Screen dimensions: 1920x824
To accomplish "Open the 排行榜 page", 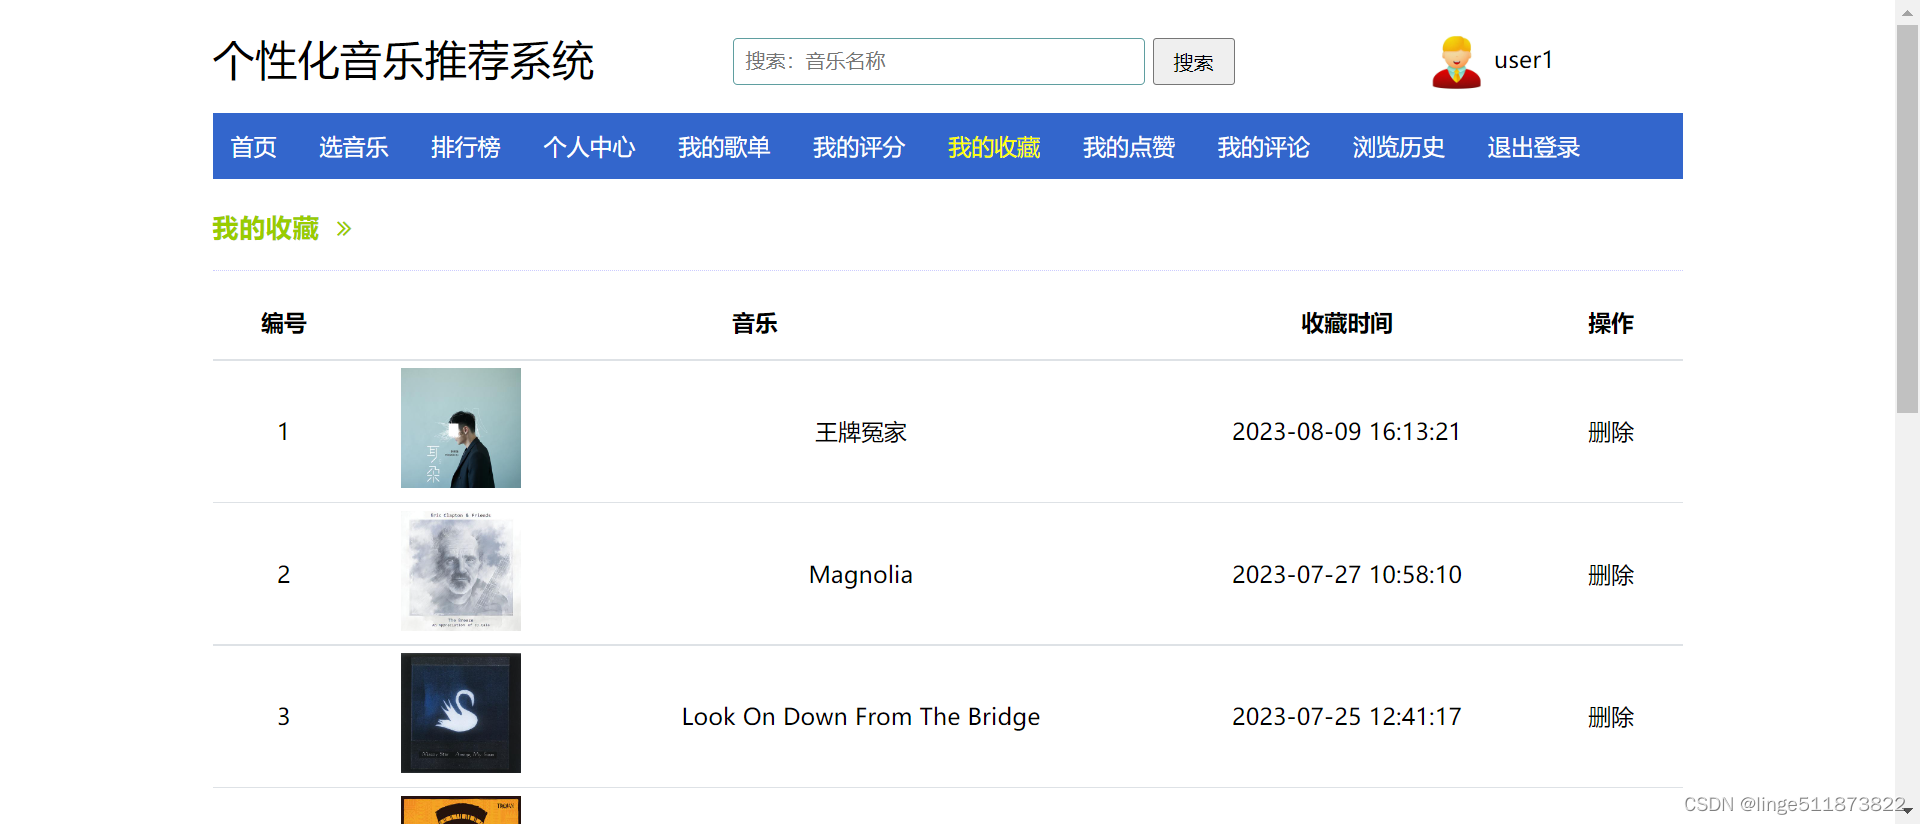I will click(466, 147).
